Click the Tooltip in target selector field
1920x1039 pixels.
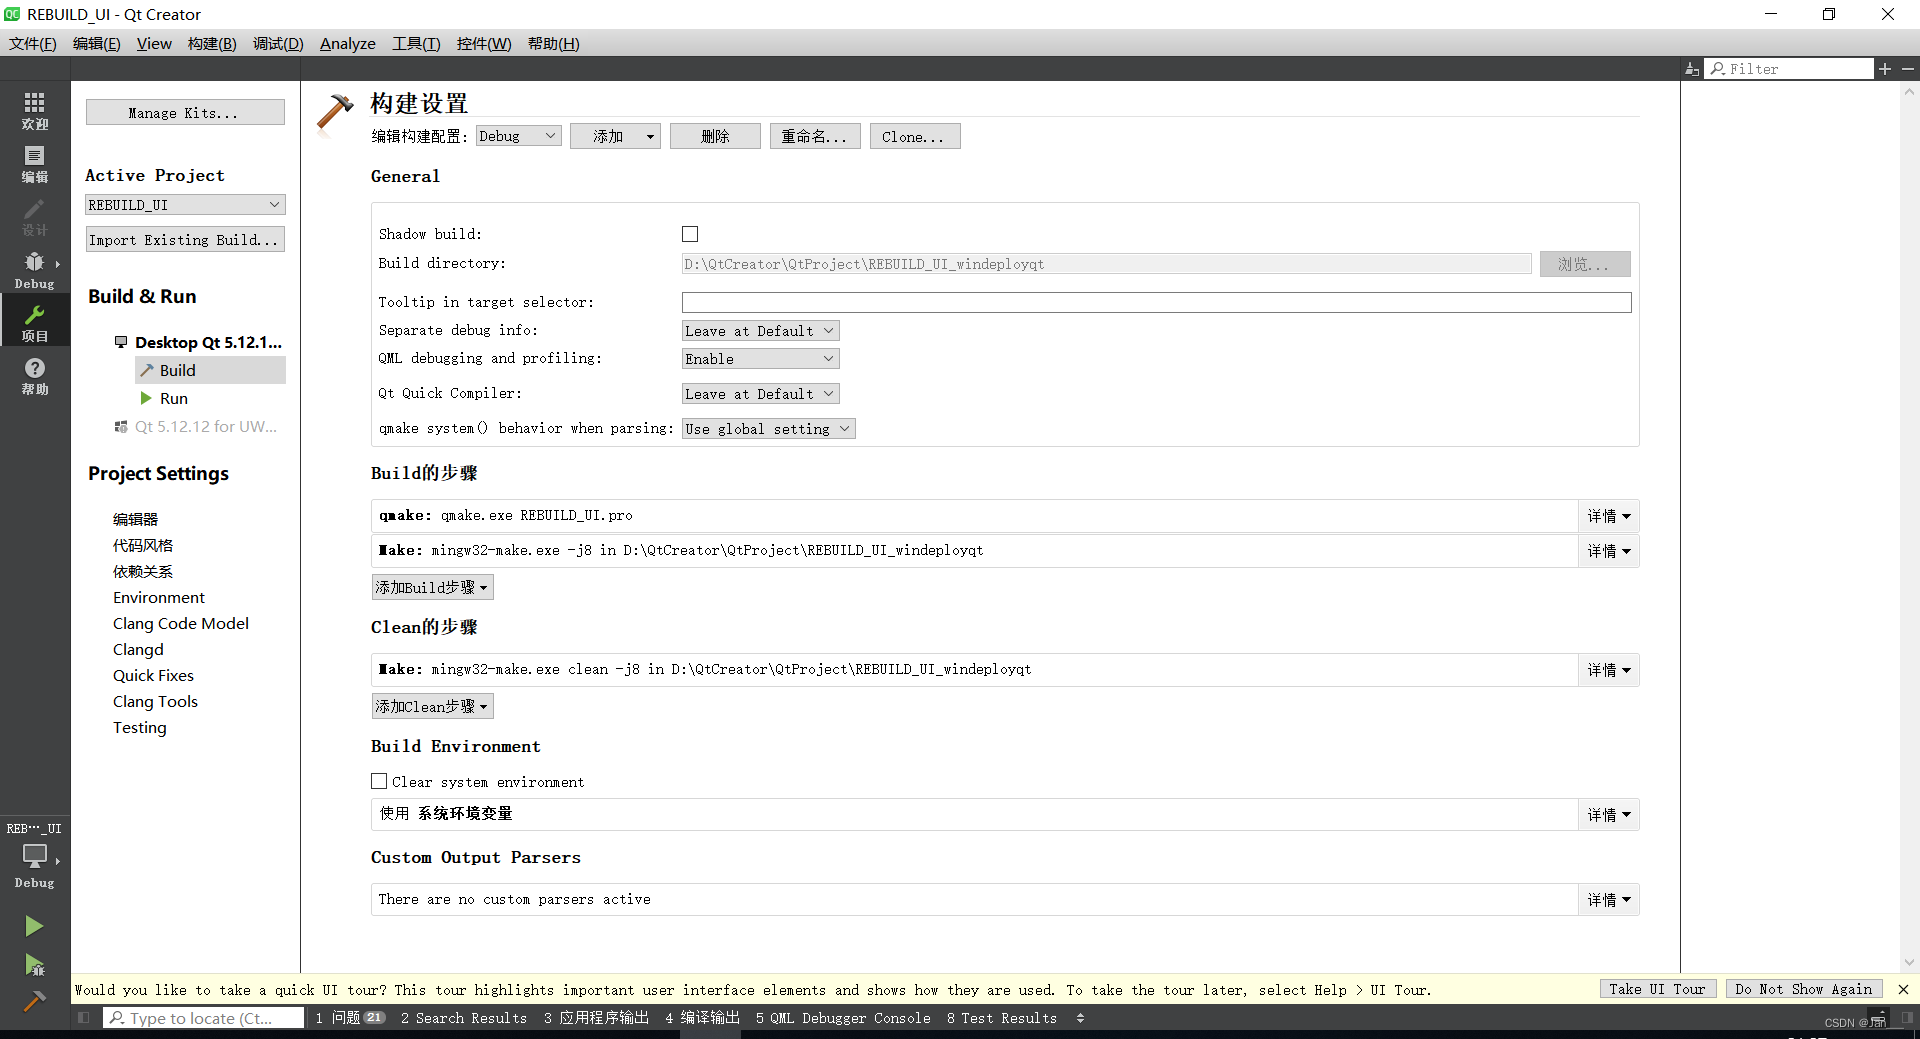click(x=1156, y=302)
